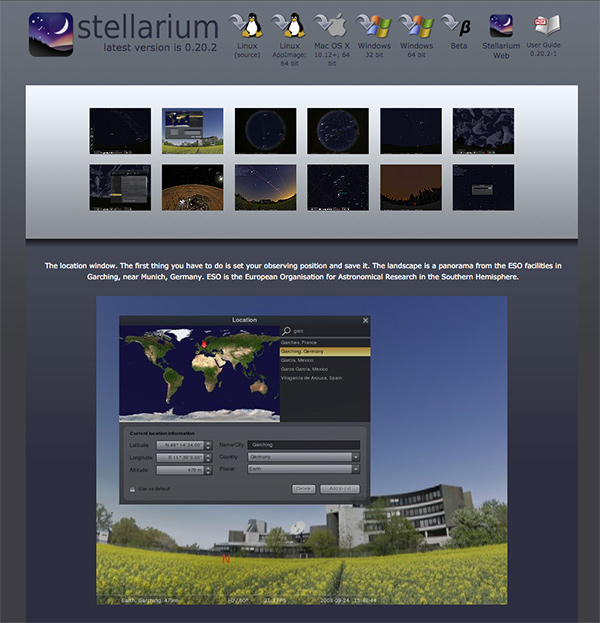600x623 pixels.
Task: Open the first top-row dark starry sky thumbnail
Action: pyautogui.click(x=120, y=131)
